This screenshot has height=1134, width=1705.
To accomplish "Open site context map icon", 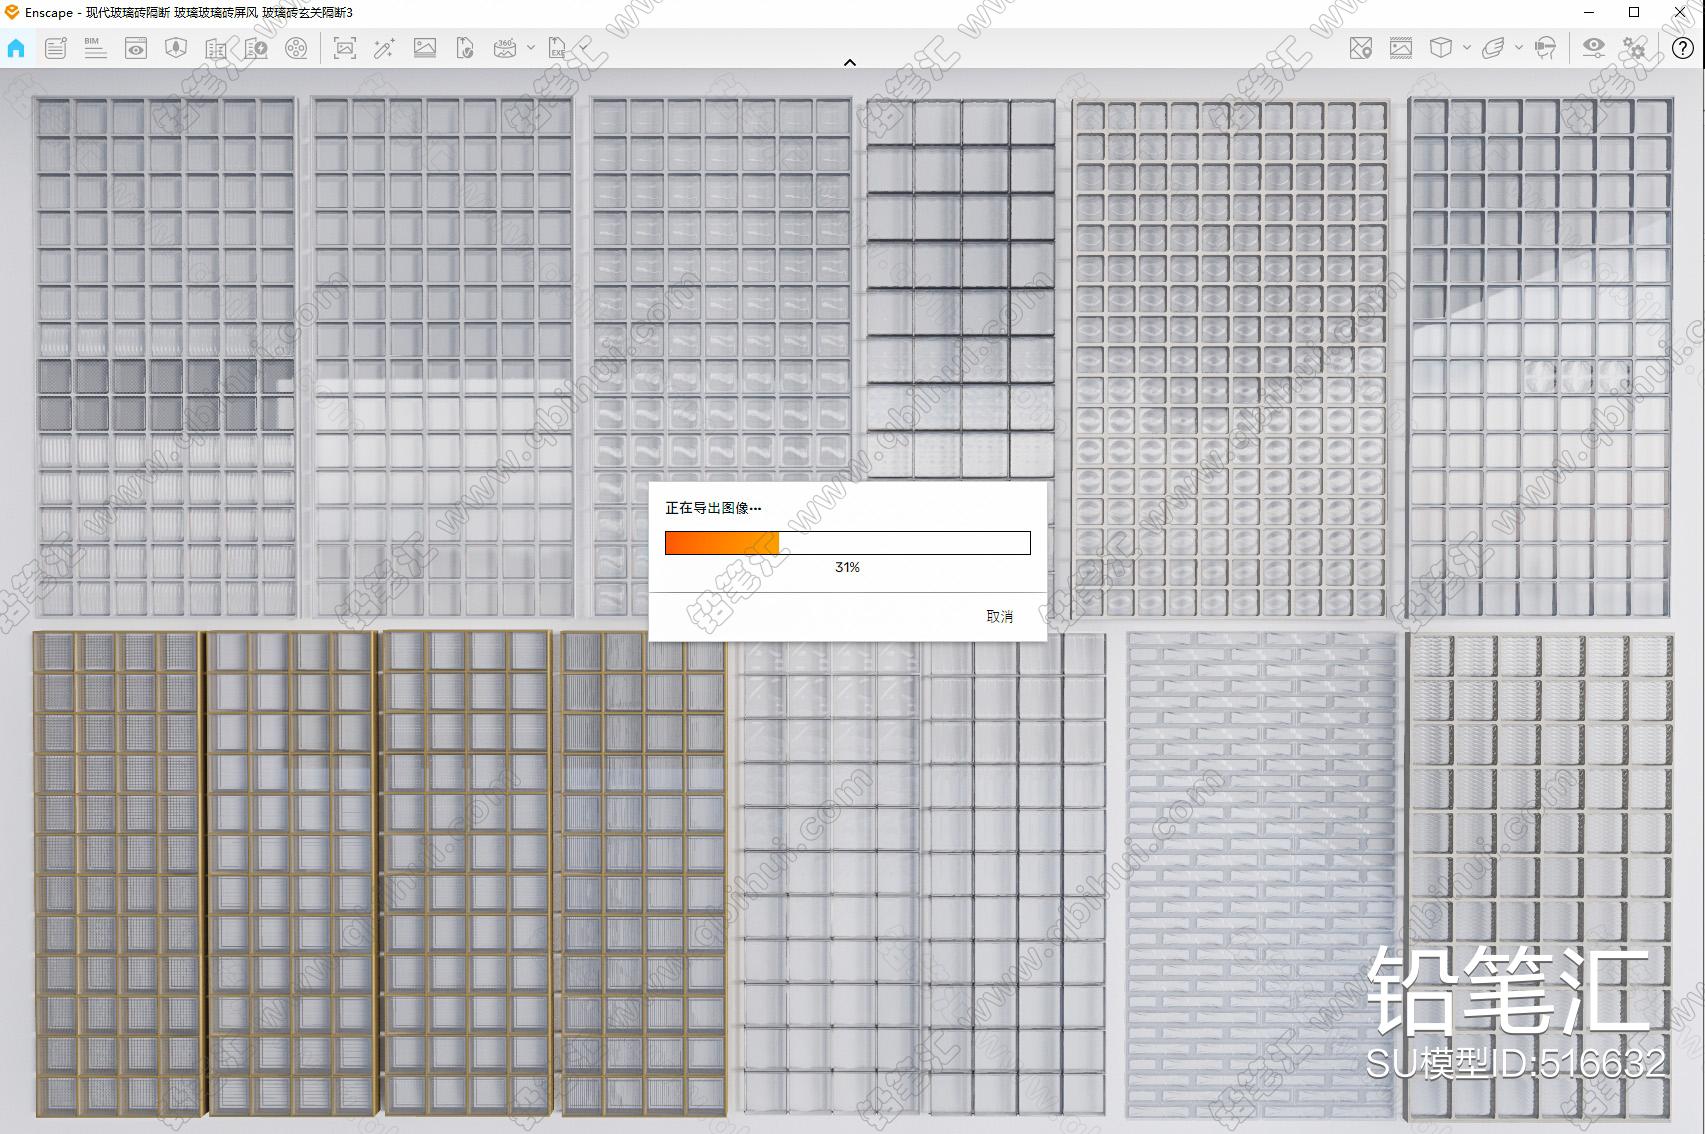I will pos(1361,48).
